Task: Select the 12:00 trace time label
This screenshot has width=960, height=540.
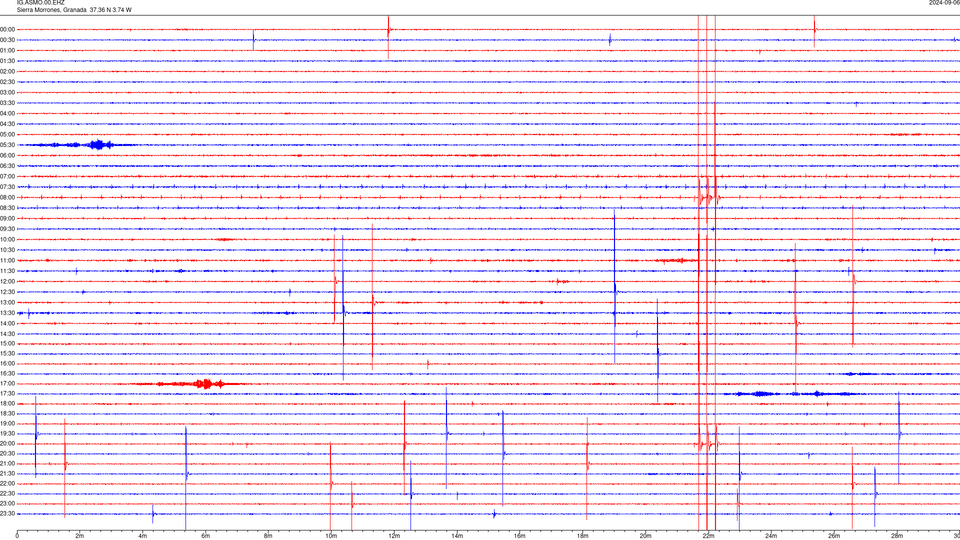Action: click(x=8, y=281)
